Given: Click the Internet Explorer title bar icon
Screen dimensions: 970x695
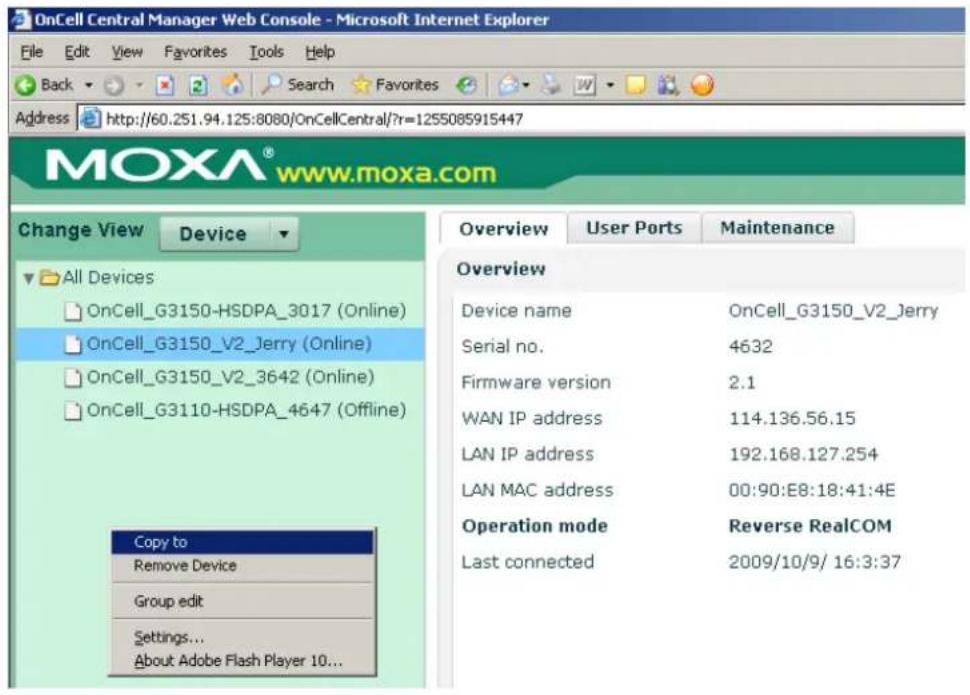Looking at the screenshot, I should (x=21, y=20).
